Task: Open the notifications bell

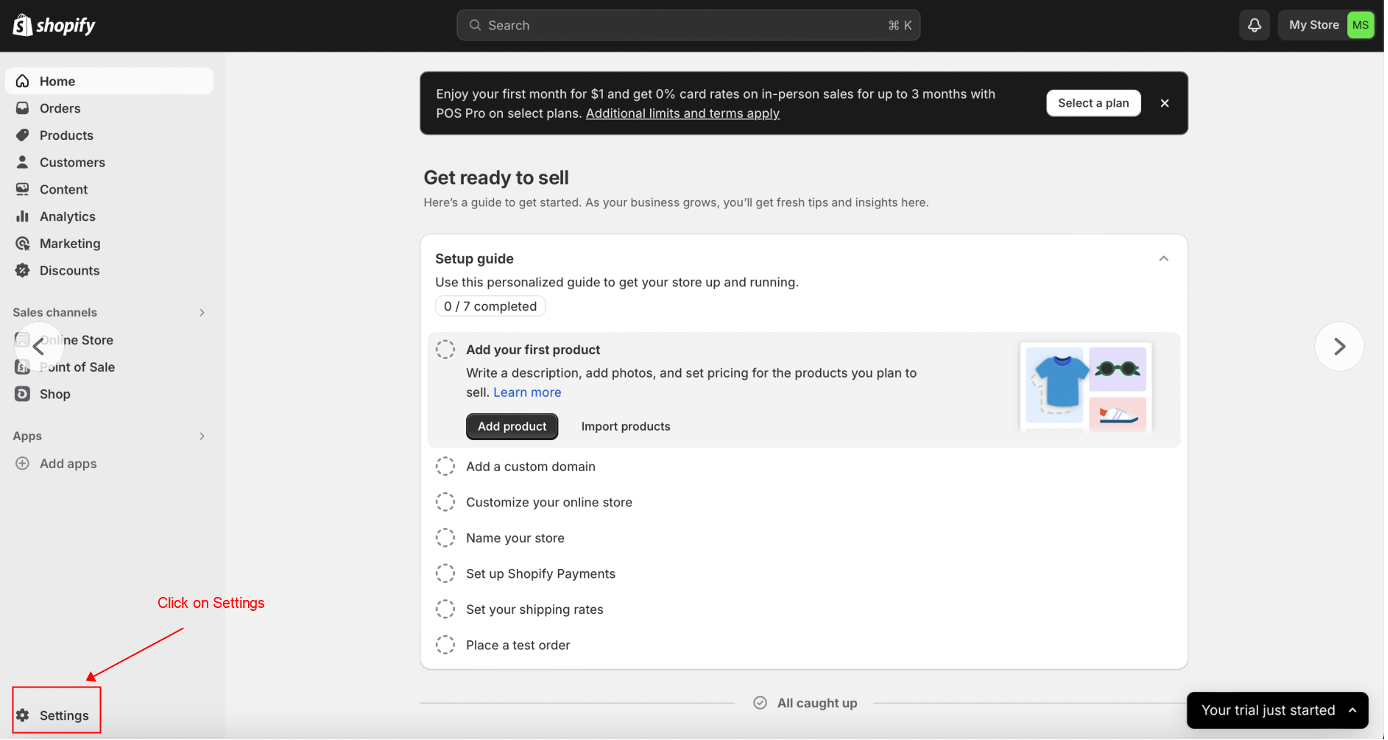Action: pos(1254,25)
